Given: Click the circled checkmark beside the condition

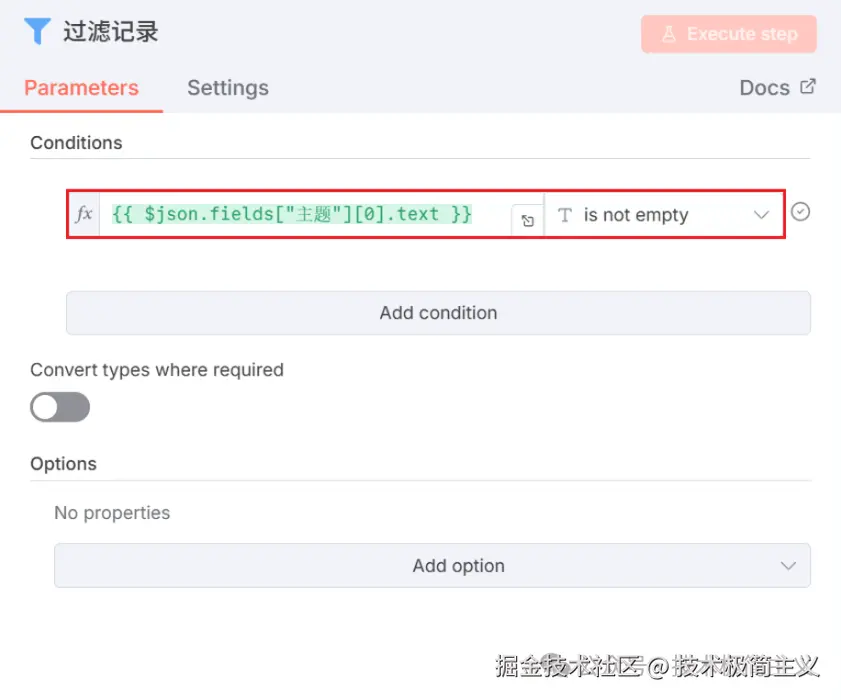Looking at the screenshot, I should click(x=800, y=212).
